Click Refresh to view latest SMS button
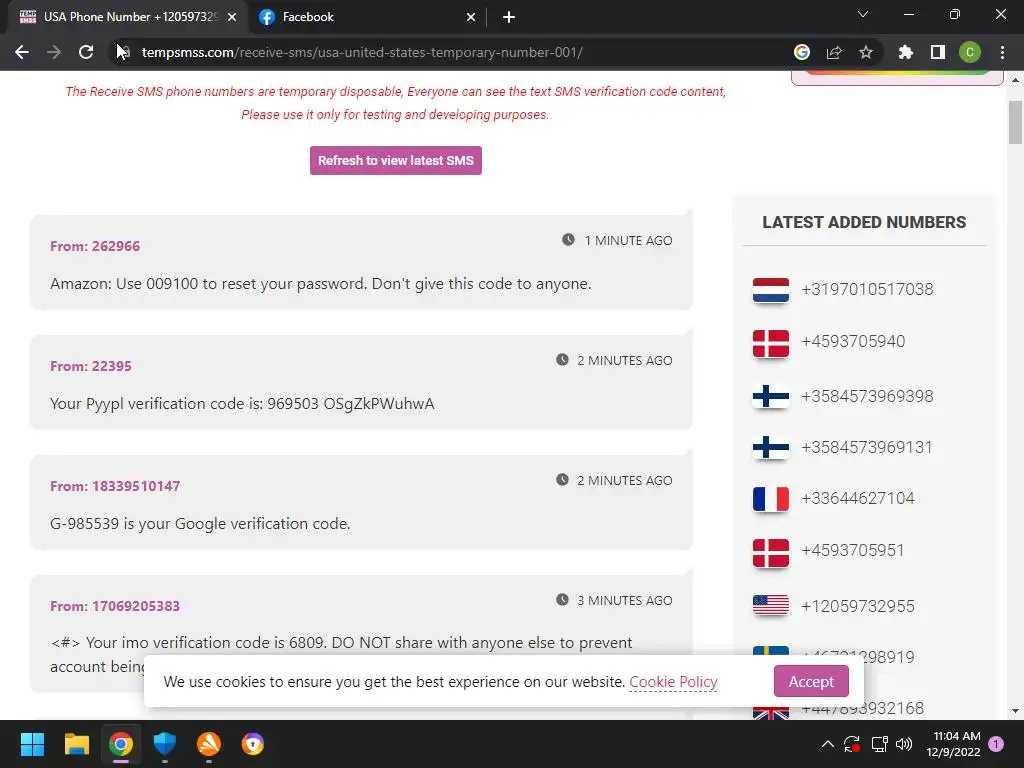This screenshot has width=1024, height=768. coord(396,161)
